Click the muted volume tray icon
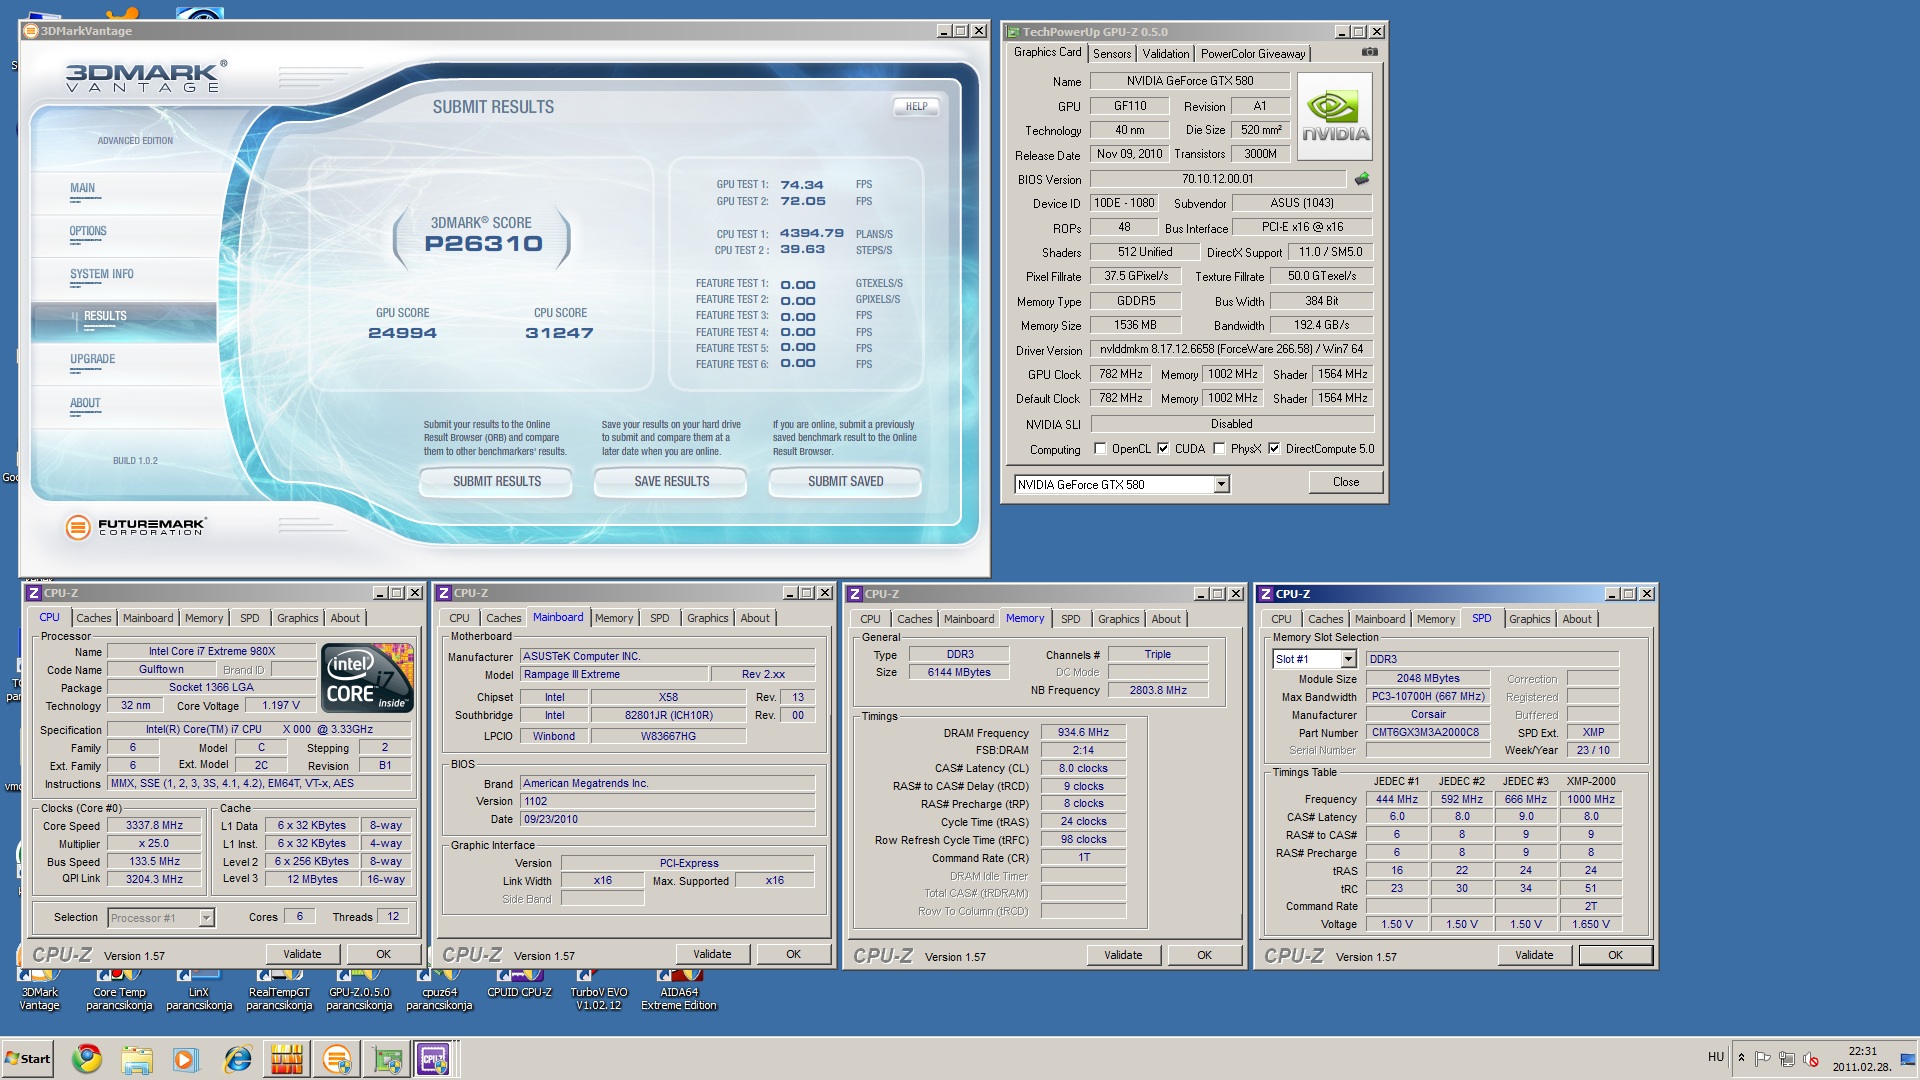Viewport: 1920px width, 1080px height. click(x=1810, y=1058)
